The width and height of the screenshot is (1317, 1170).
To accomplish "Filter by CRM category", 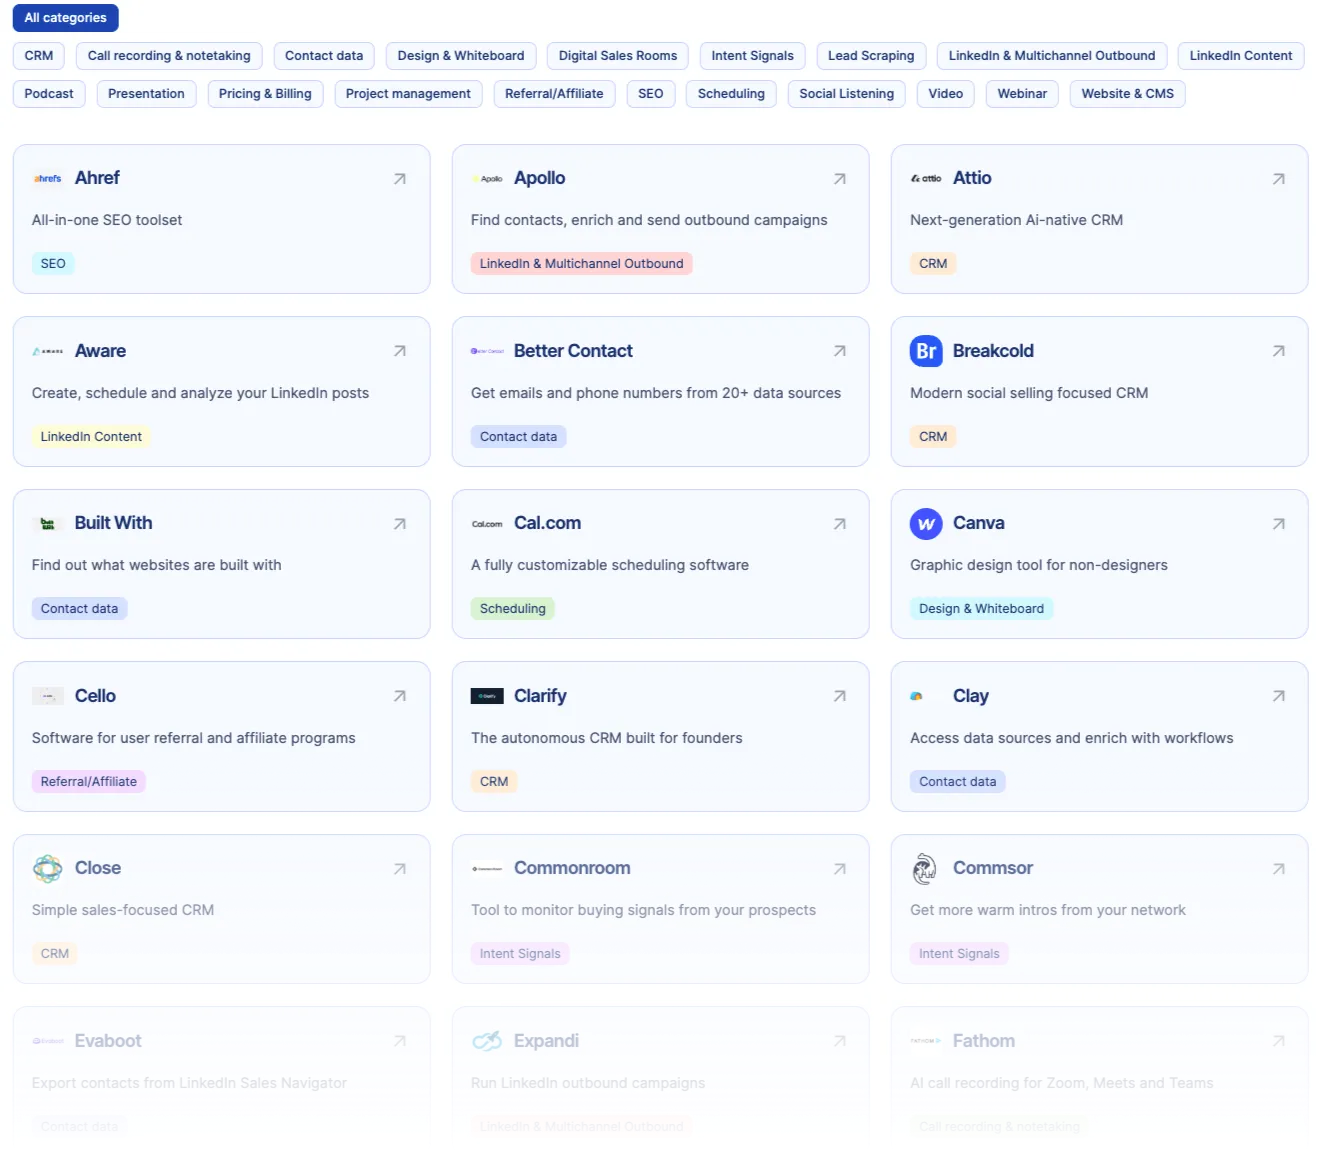I will click(39, 56).
